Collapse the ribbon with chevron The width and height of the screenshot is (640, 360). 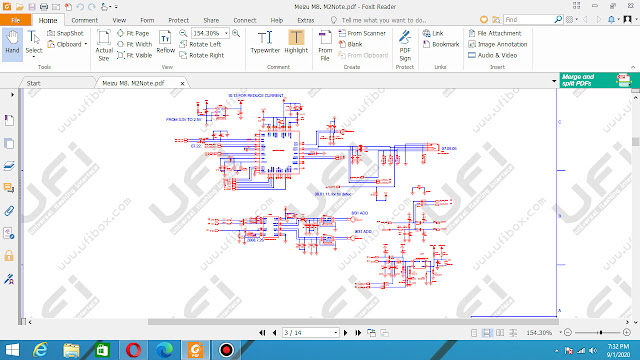pyautogui.click(x=633, y=67)
